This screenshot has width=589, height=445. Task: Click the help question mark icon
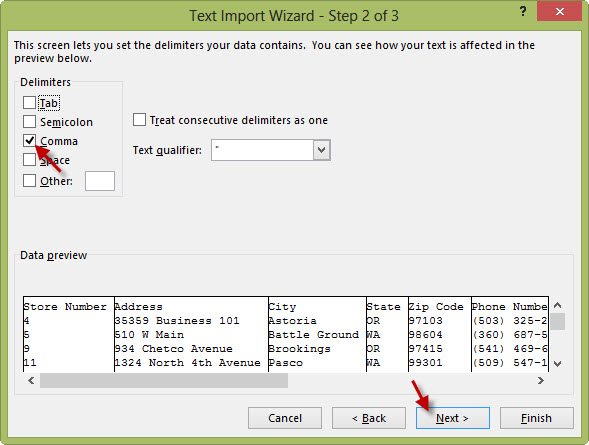point(523,11)
